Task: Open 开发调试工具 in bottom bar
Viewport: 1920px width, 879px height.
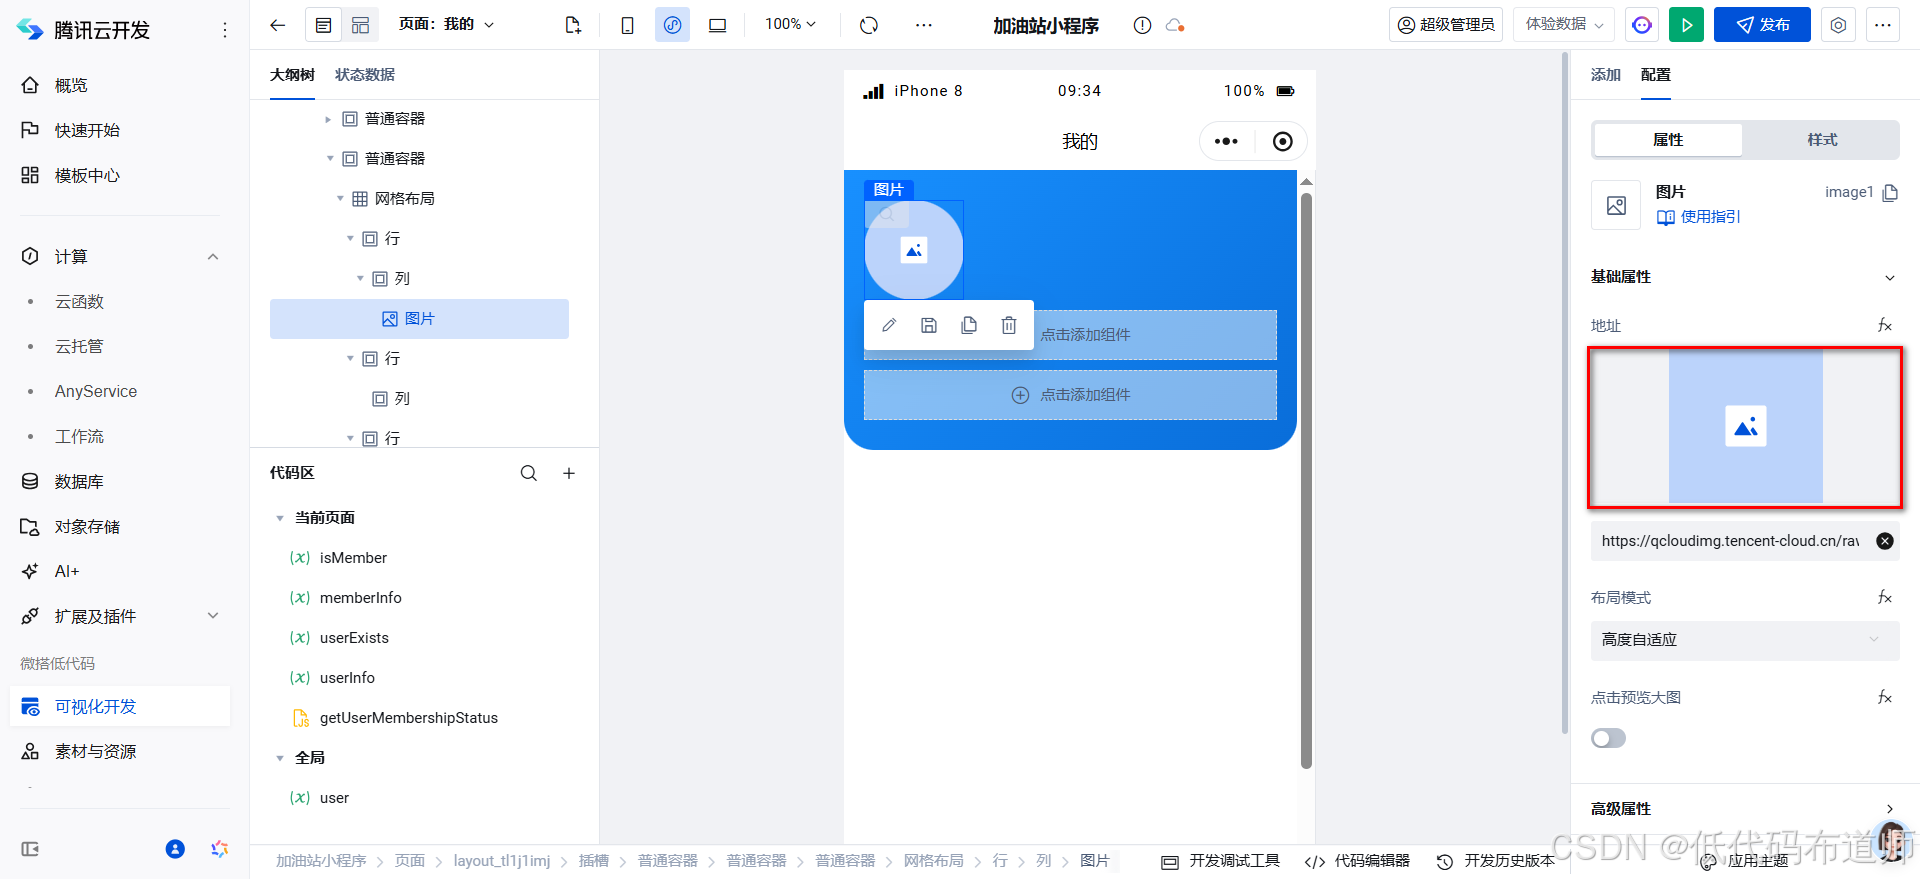Action: [x=1220, y=861]
